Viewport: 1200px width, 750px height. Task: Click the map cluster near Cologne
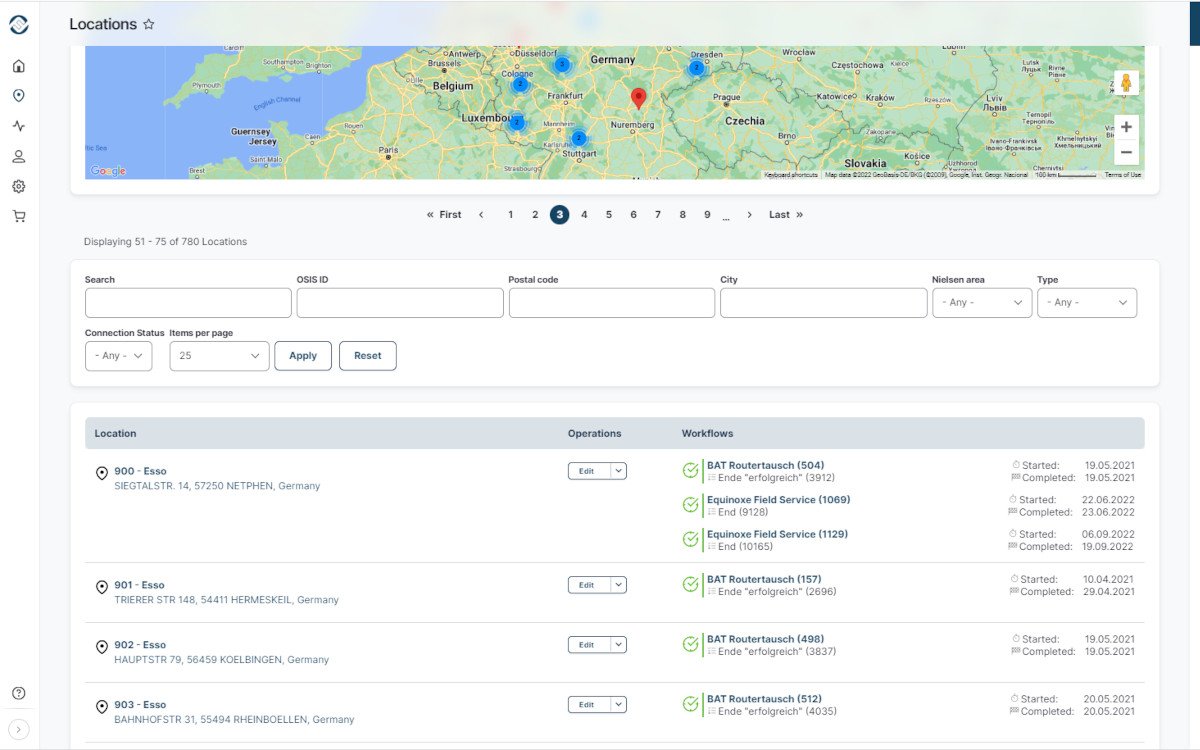[x=520, y=85]
